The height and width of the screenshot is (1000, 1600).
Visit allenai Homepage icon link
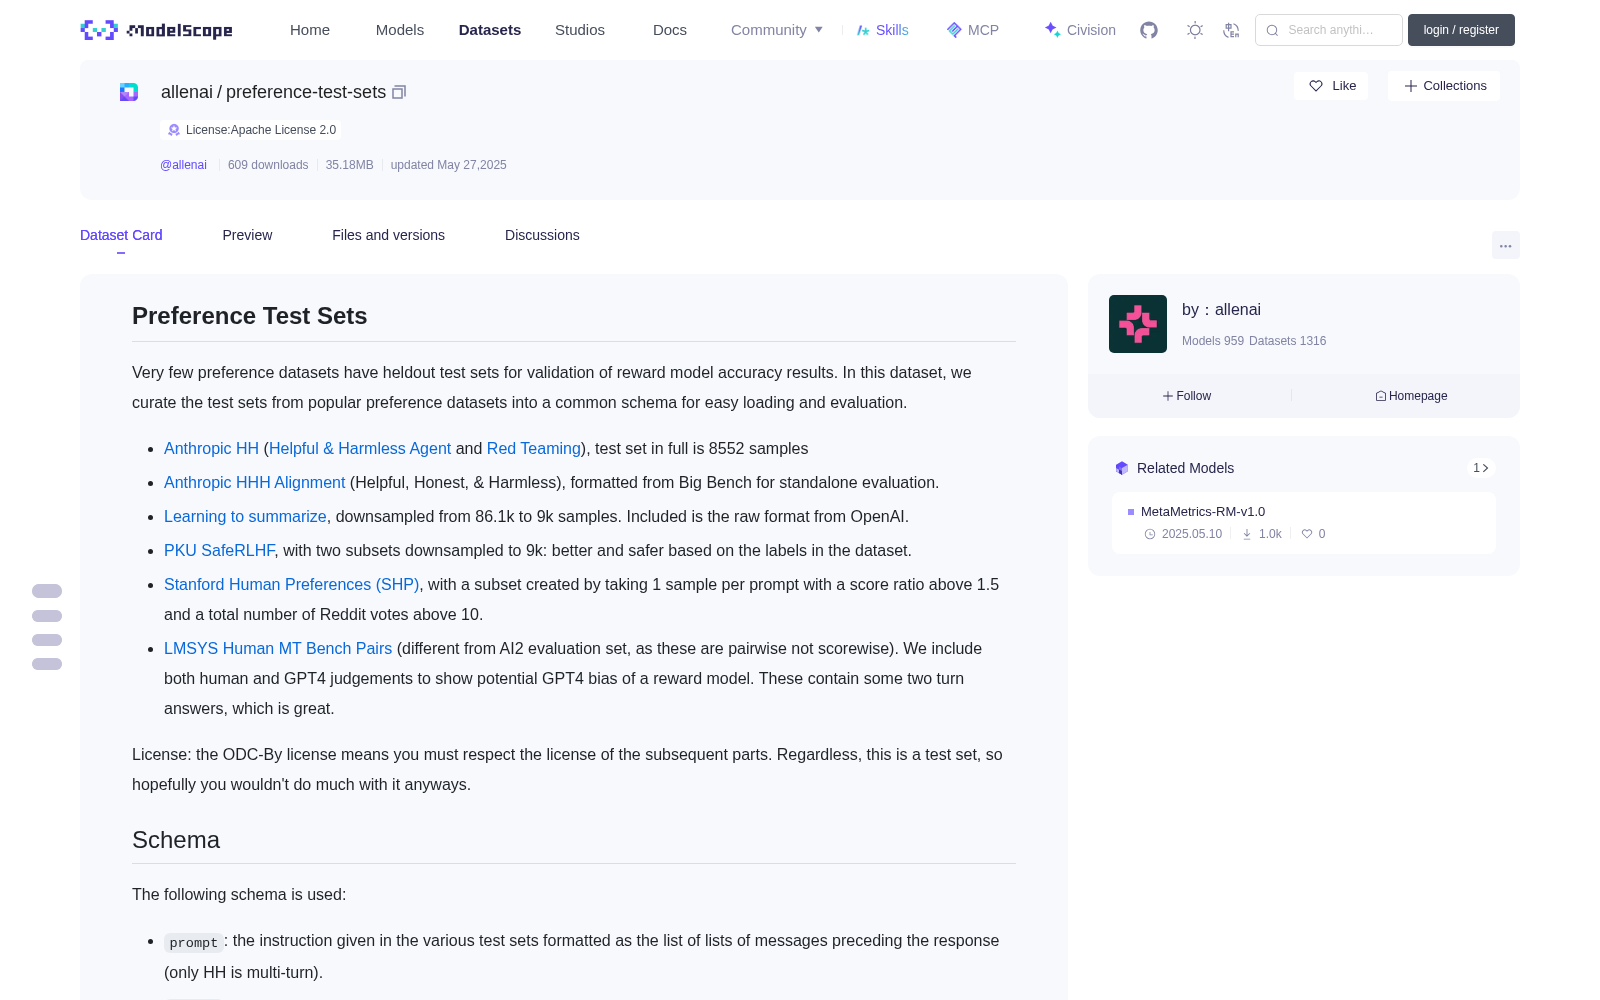(x=1411, y=396)
